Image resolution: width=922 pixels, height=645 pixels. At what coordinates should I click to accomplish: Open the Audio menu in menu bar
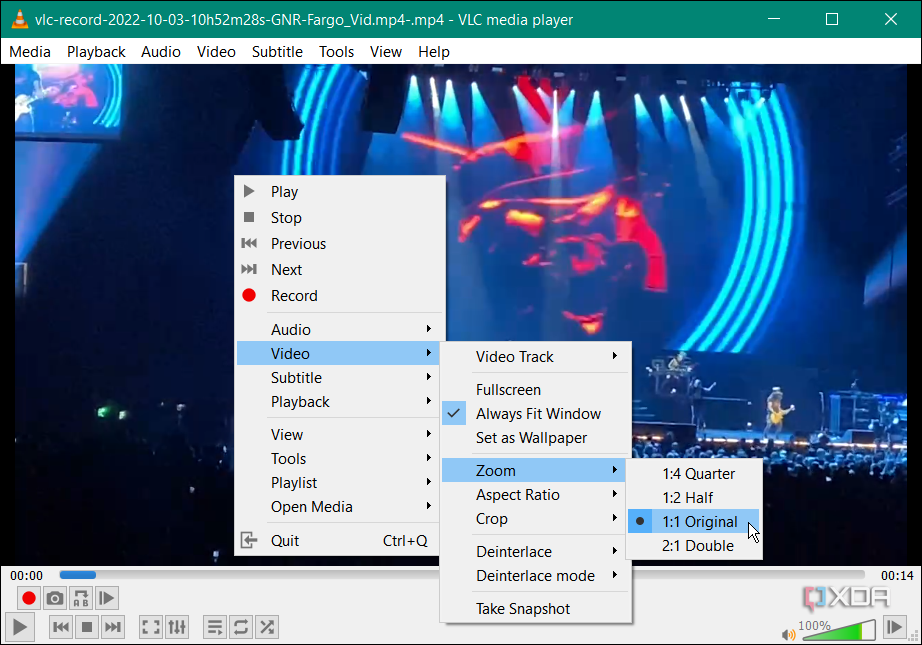coord(161,52)
